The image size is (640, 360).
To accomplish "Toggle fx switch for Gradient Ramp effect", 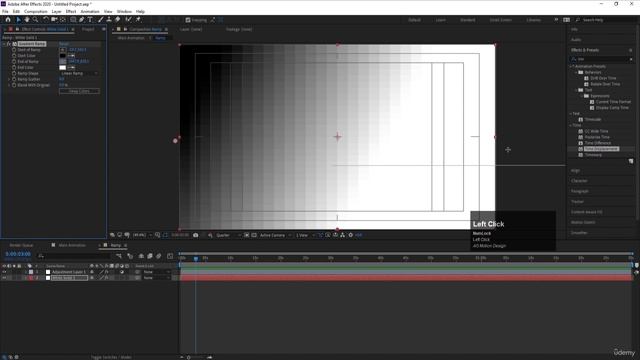I will (x=9, y=44).
